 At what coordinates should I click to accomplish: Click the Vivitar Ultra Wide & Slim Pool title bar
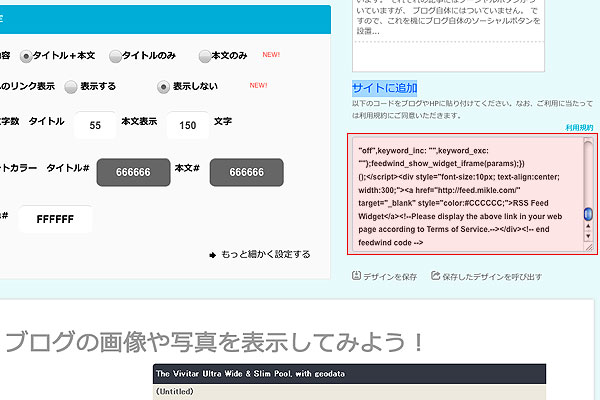tap(349, 374)
